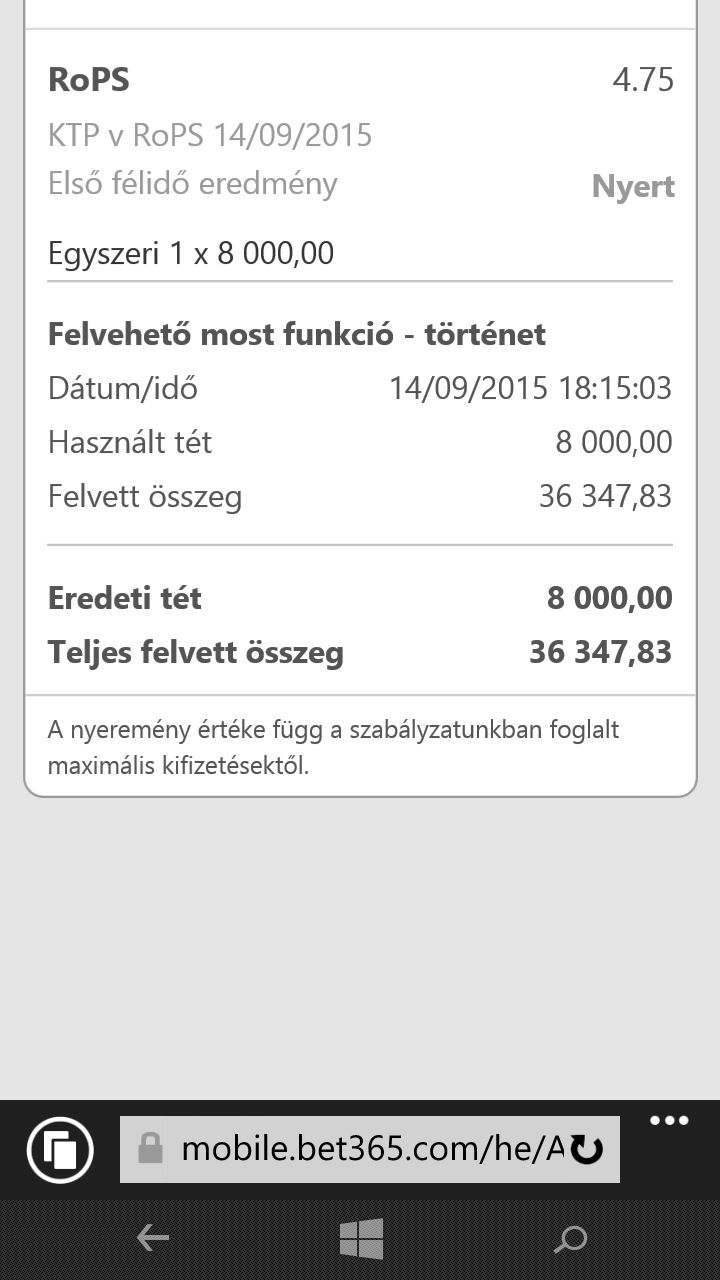Tap the 14/09/2015 18:15:03 timestamp
Viewport: 720px width, 1280px height.
(x=530, y=388)
